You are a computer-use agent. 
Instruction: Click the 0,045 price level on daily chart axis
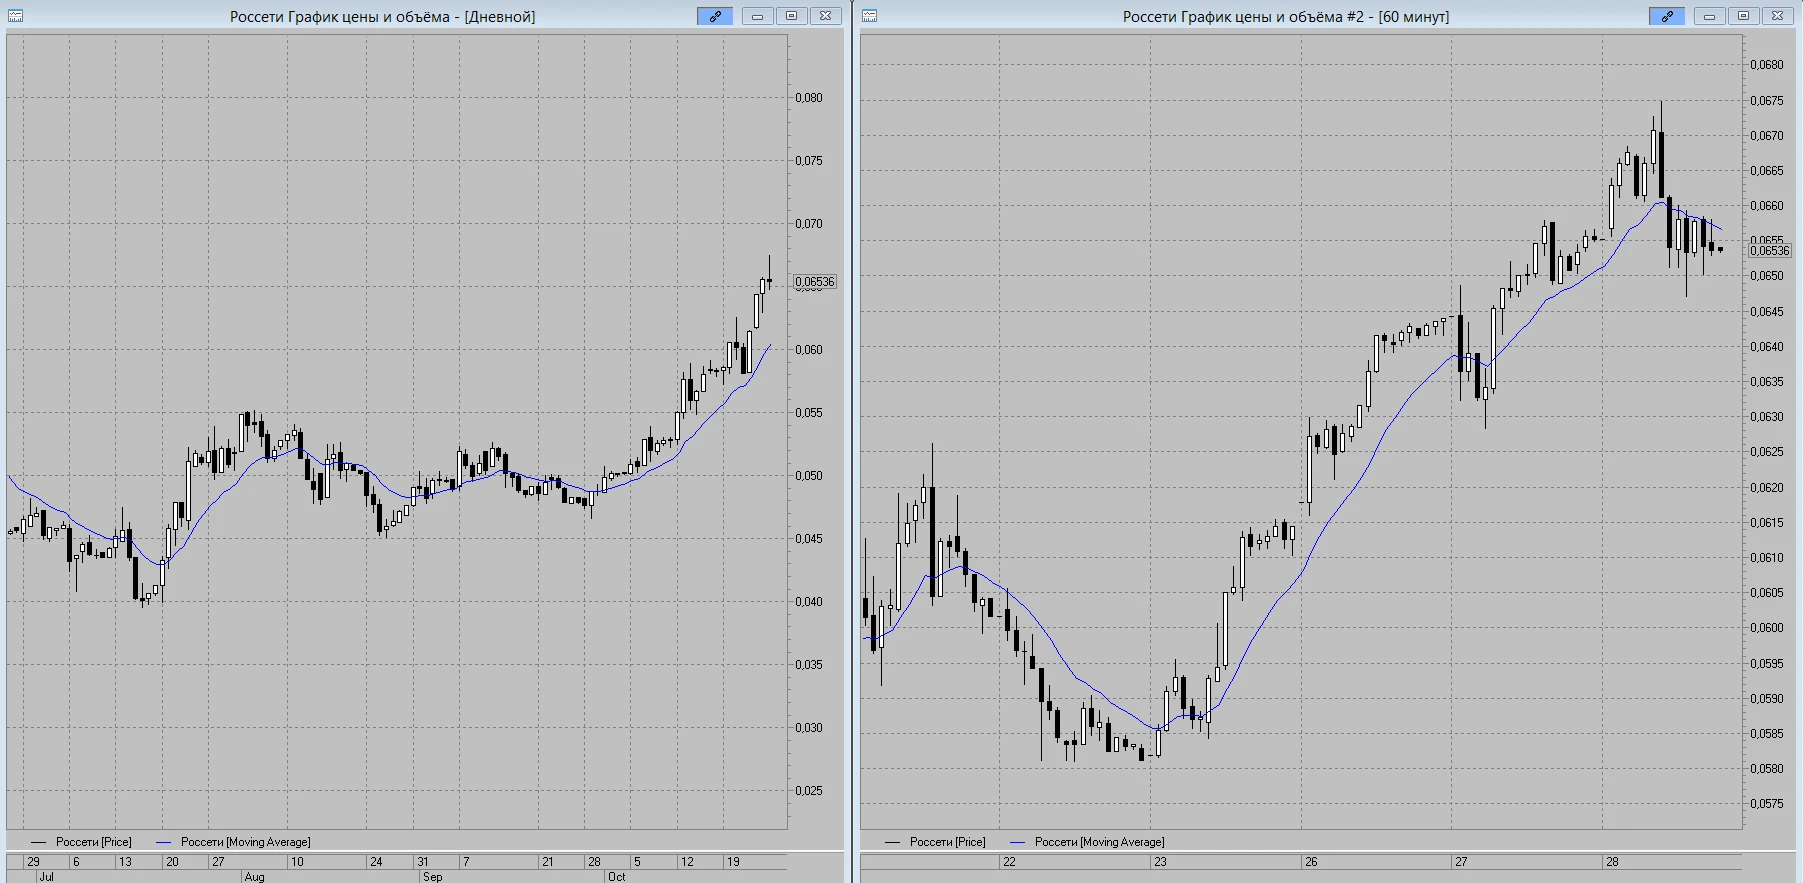pos(809,539)
